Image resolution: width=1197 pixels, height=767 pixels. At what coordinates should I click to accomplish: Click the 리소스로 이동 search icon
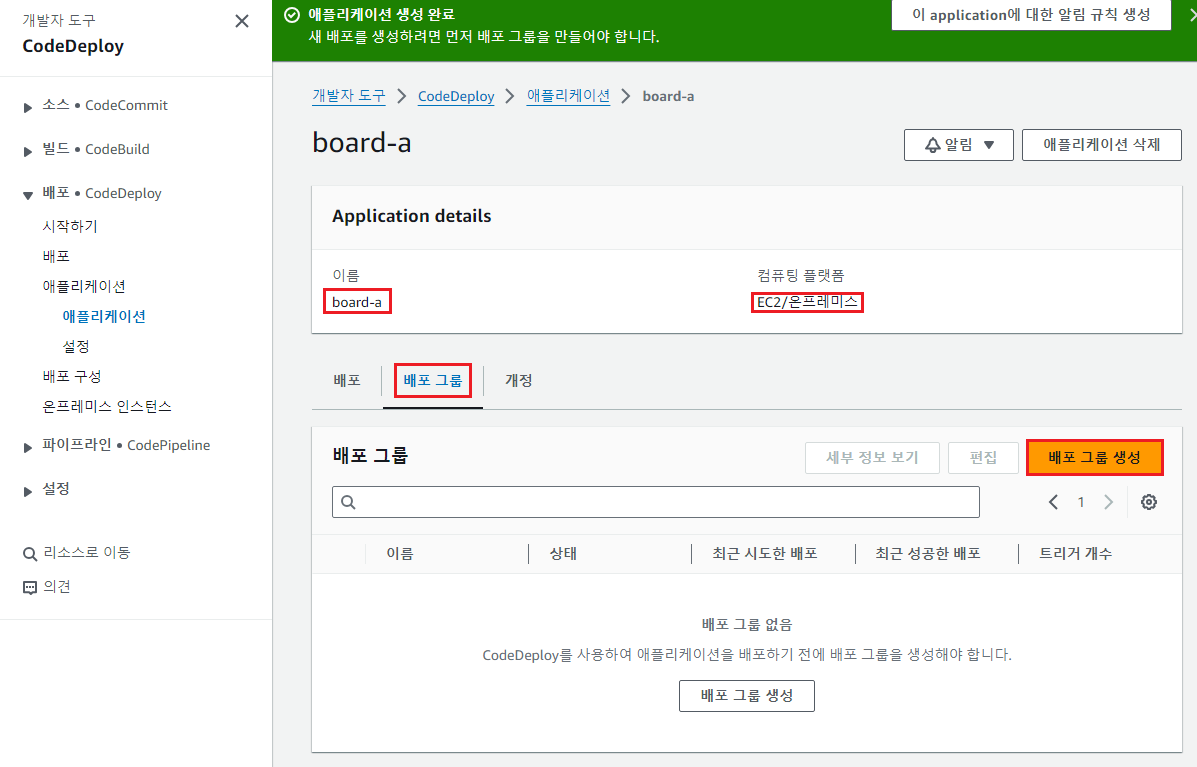[x=30, y=553]
